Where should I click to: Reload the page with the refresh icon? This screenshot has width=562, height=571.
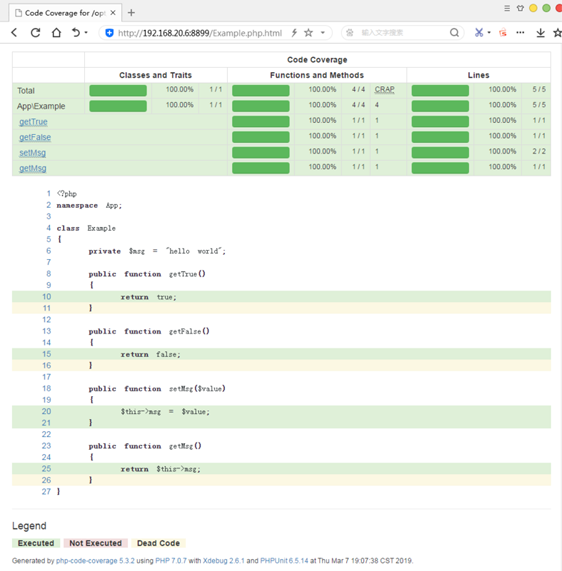[x=35, y=33]
